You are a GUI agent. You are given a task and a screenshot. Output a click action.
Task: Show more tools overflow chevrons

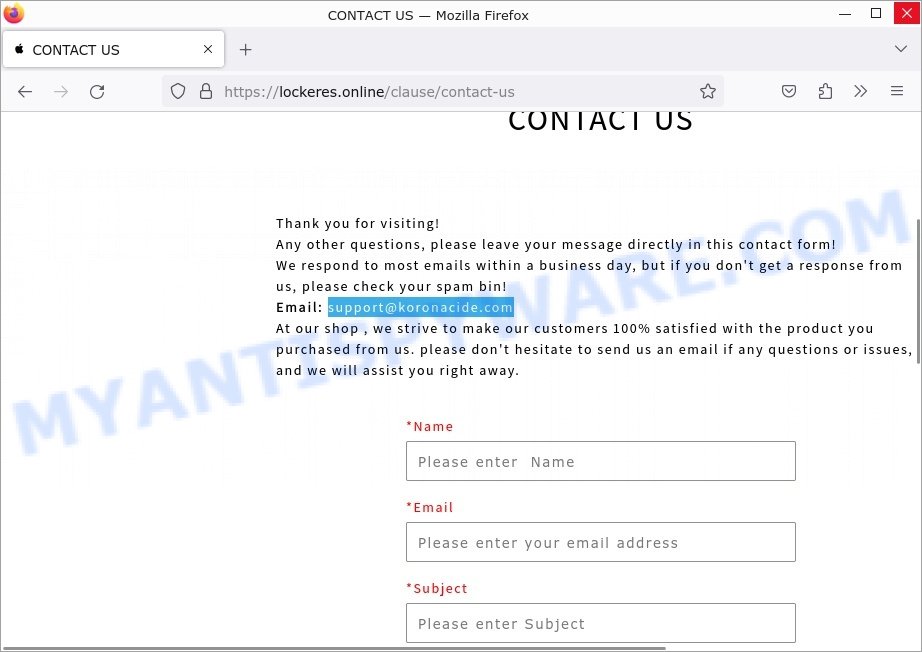[861, 91]
